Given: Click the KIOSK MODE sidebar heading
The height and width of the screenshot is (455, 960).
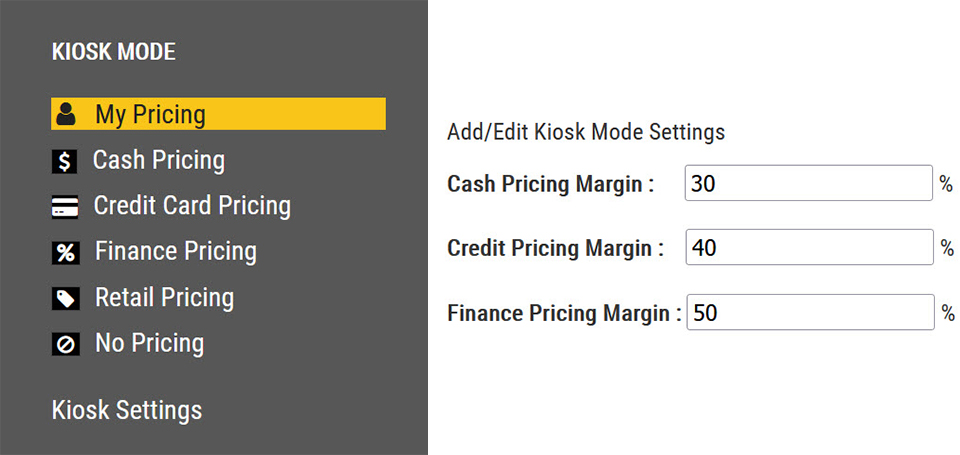Looking at the screenshot, I should pos(113,52).
